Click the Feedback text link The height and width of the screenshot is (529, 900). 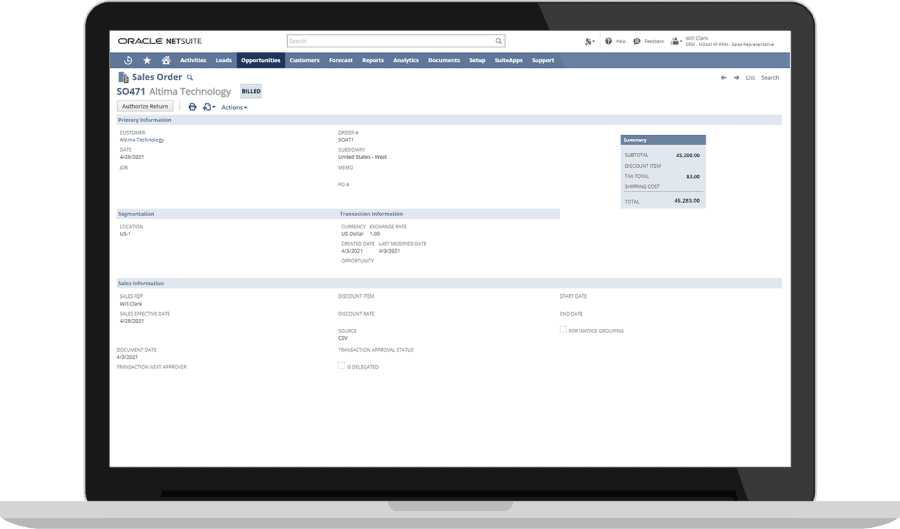(x=654, y=41)
